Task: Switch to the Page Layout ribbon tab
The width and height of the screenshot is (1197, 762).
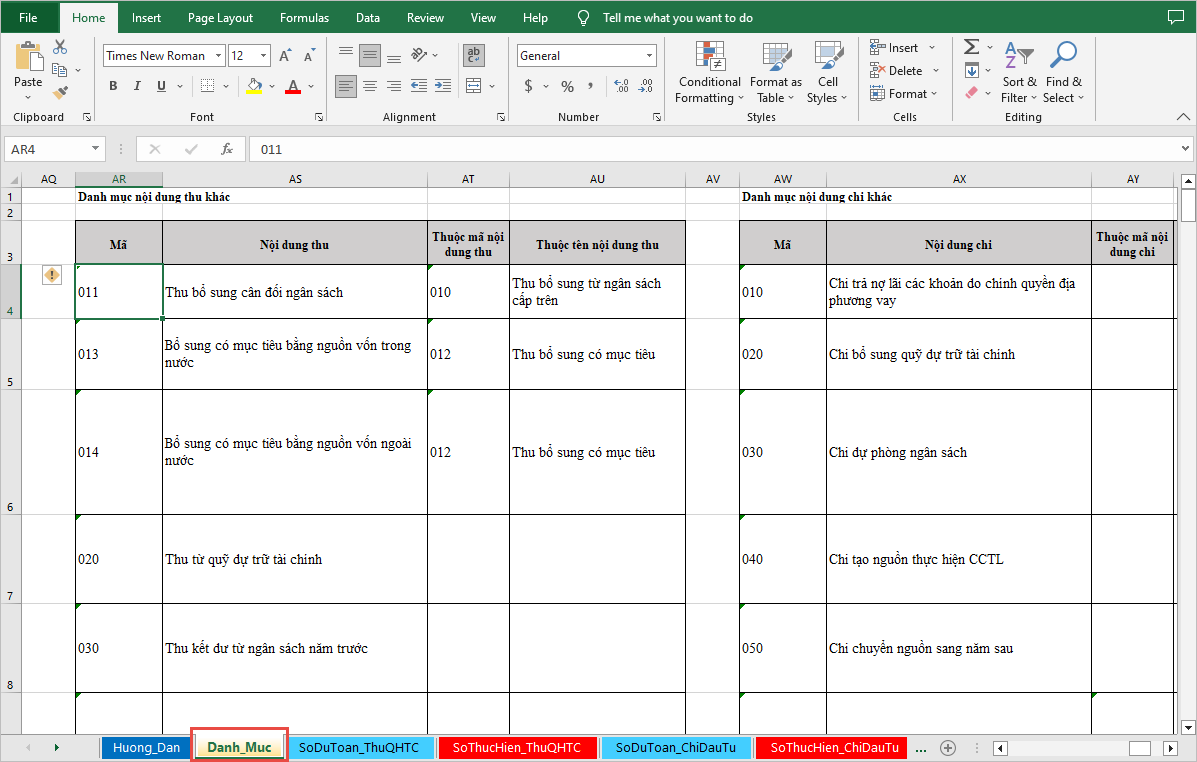Action: tap(220, 18)
